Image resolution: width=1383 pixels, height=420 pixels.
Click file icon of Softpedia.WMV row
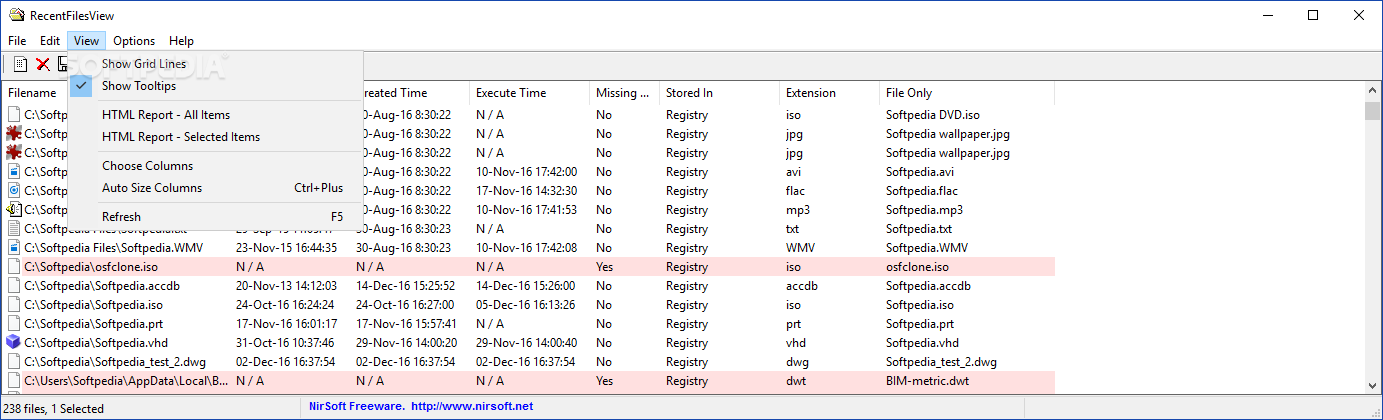coord(14,247)
